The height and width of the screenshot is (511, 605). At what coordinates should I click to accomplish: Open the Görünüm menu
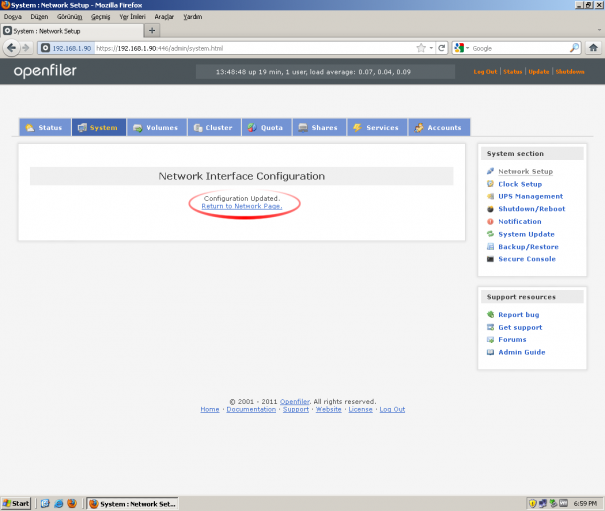[x=69, y=17]
